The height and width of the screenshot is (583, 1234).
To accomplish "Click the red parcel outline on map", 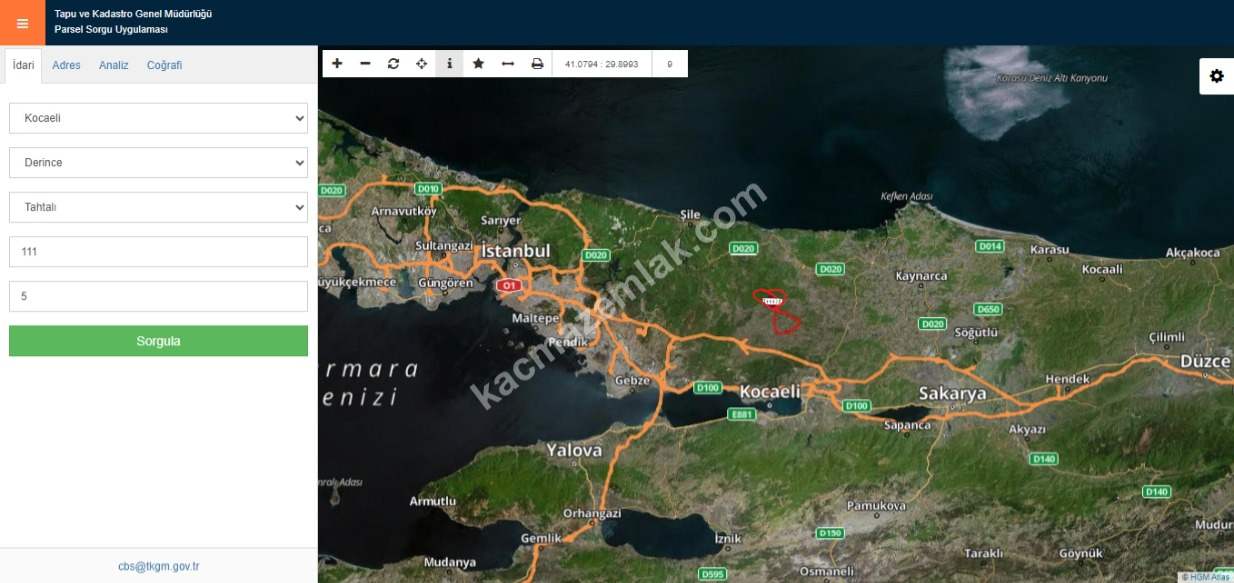I will (787, 321).
